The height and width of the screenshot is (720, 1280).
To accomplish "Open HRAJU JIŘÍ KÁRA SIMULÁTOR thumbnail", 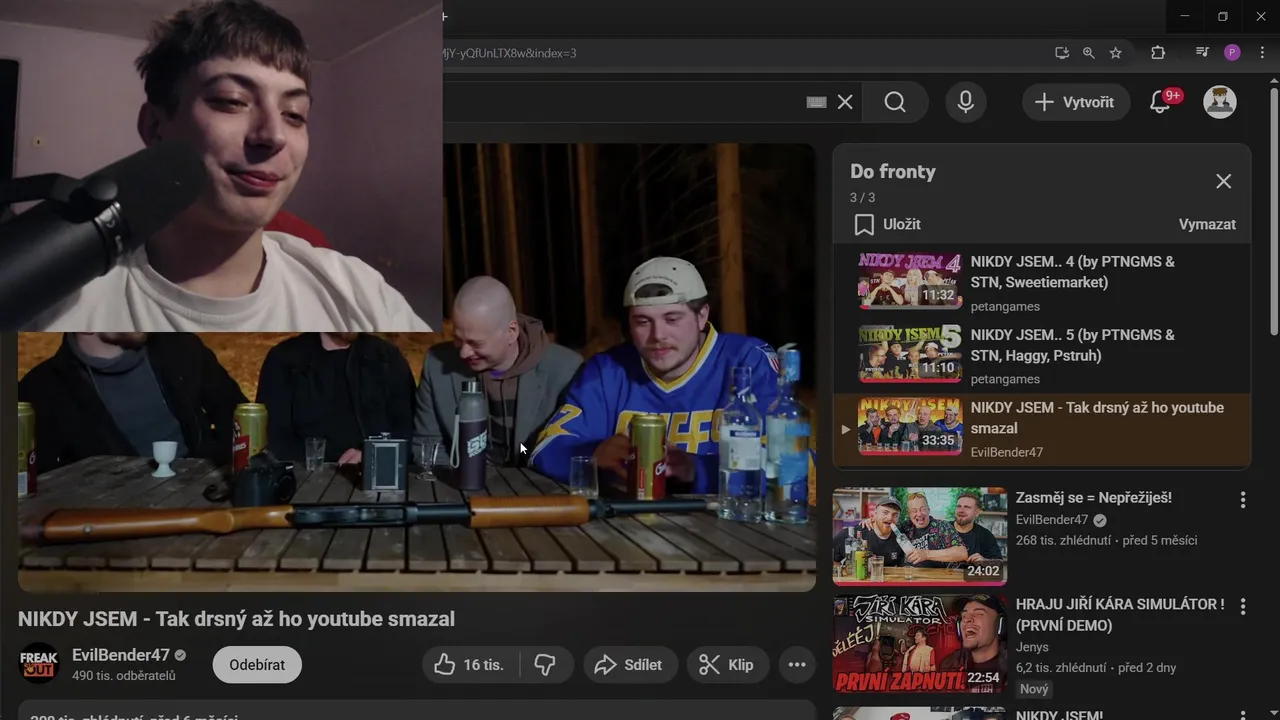I will pos(920,644).
